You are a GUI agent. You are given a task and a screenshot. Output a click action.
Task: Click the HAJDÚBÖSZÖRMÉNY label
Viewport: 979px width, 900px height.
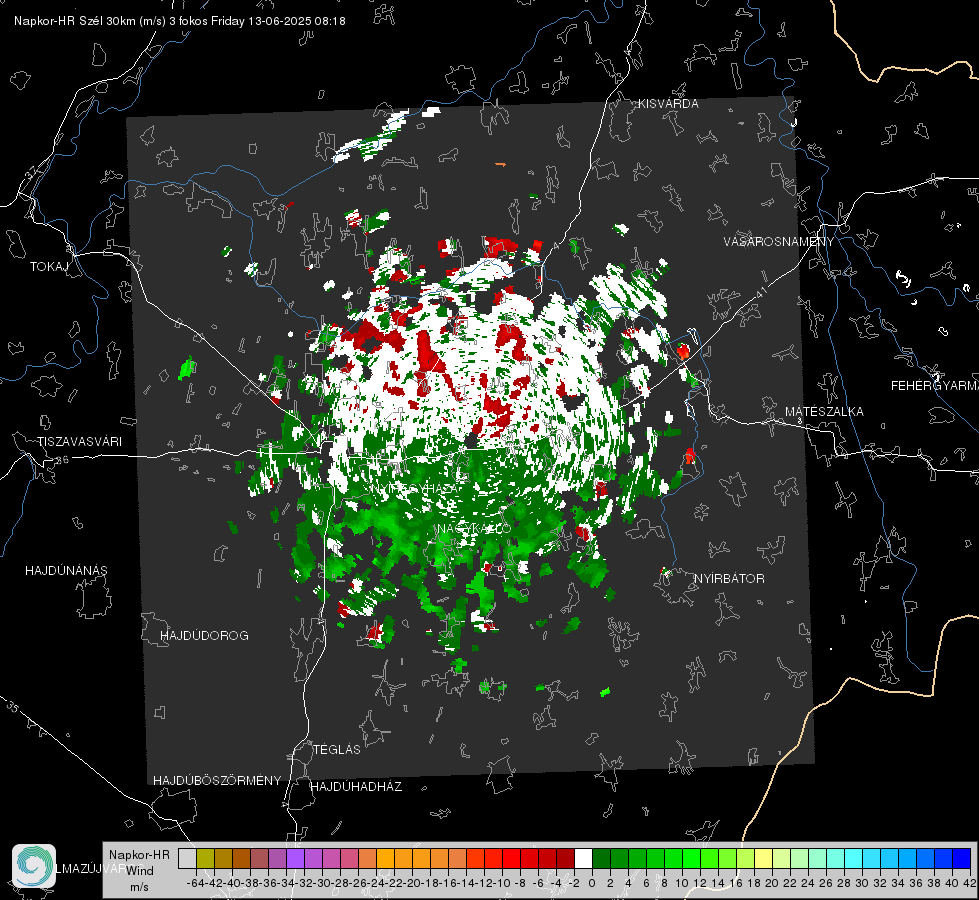[217, 780]
